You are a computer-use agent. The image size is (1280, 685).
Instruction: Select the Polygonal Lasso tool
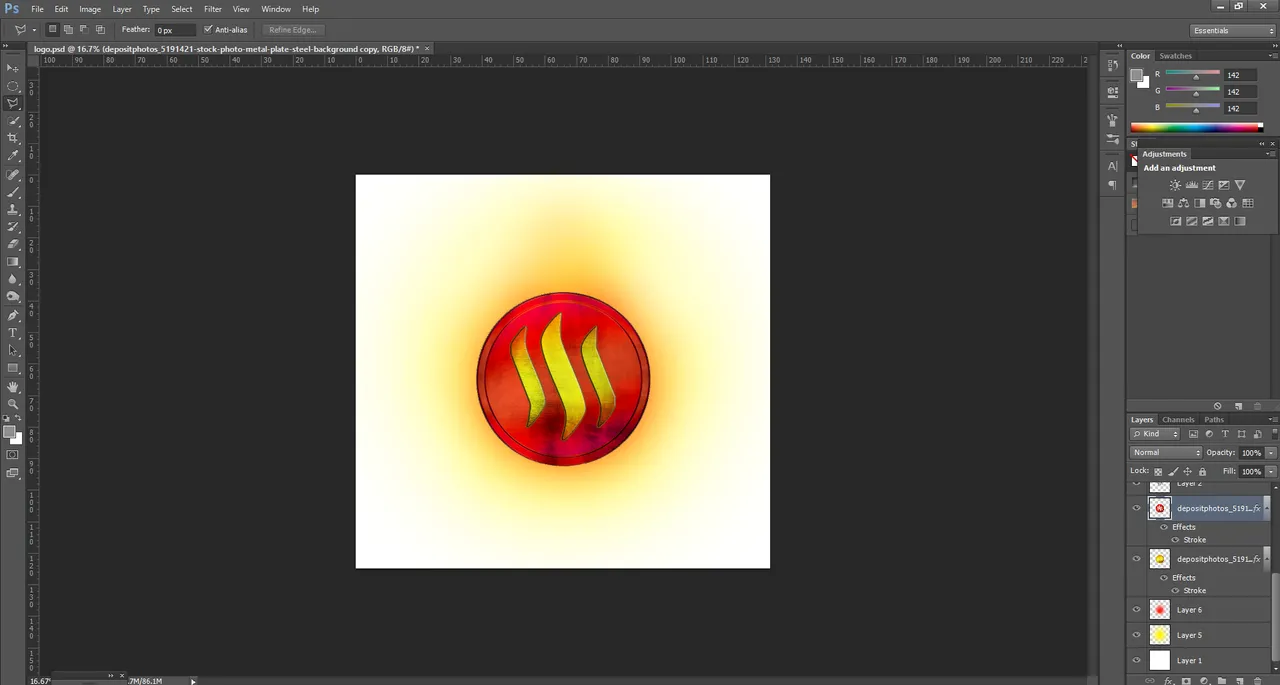coord(13,103)
